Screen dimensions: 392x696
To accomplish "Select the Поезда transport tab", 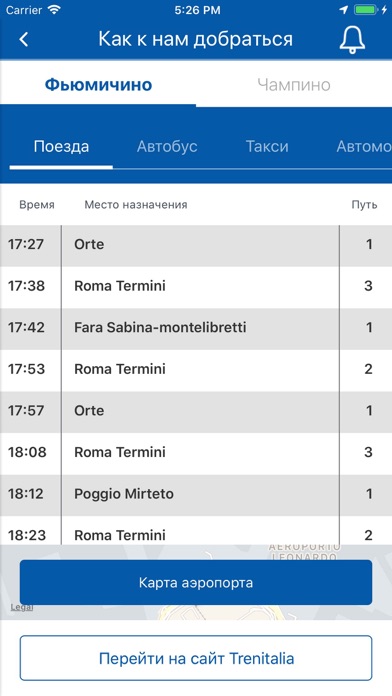I will tap(61, 146).
